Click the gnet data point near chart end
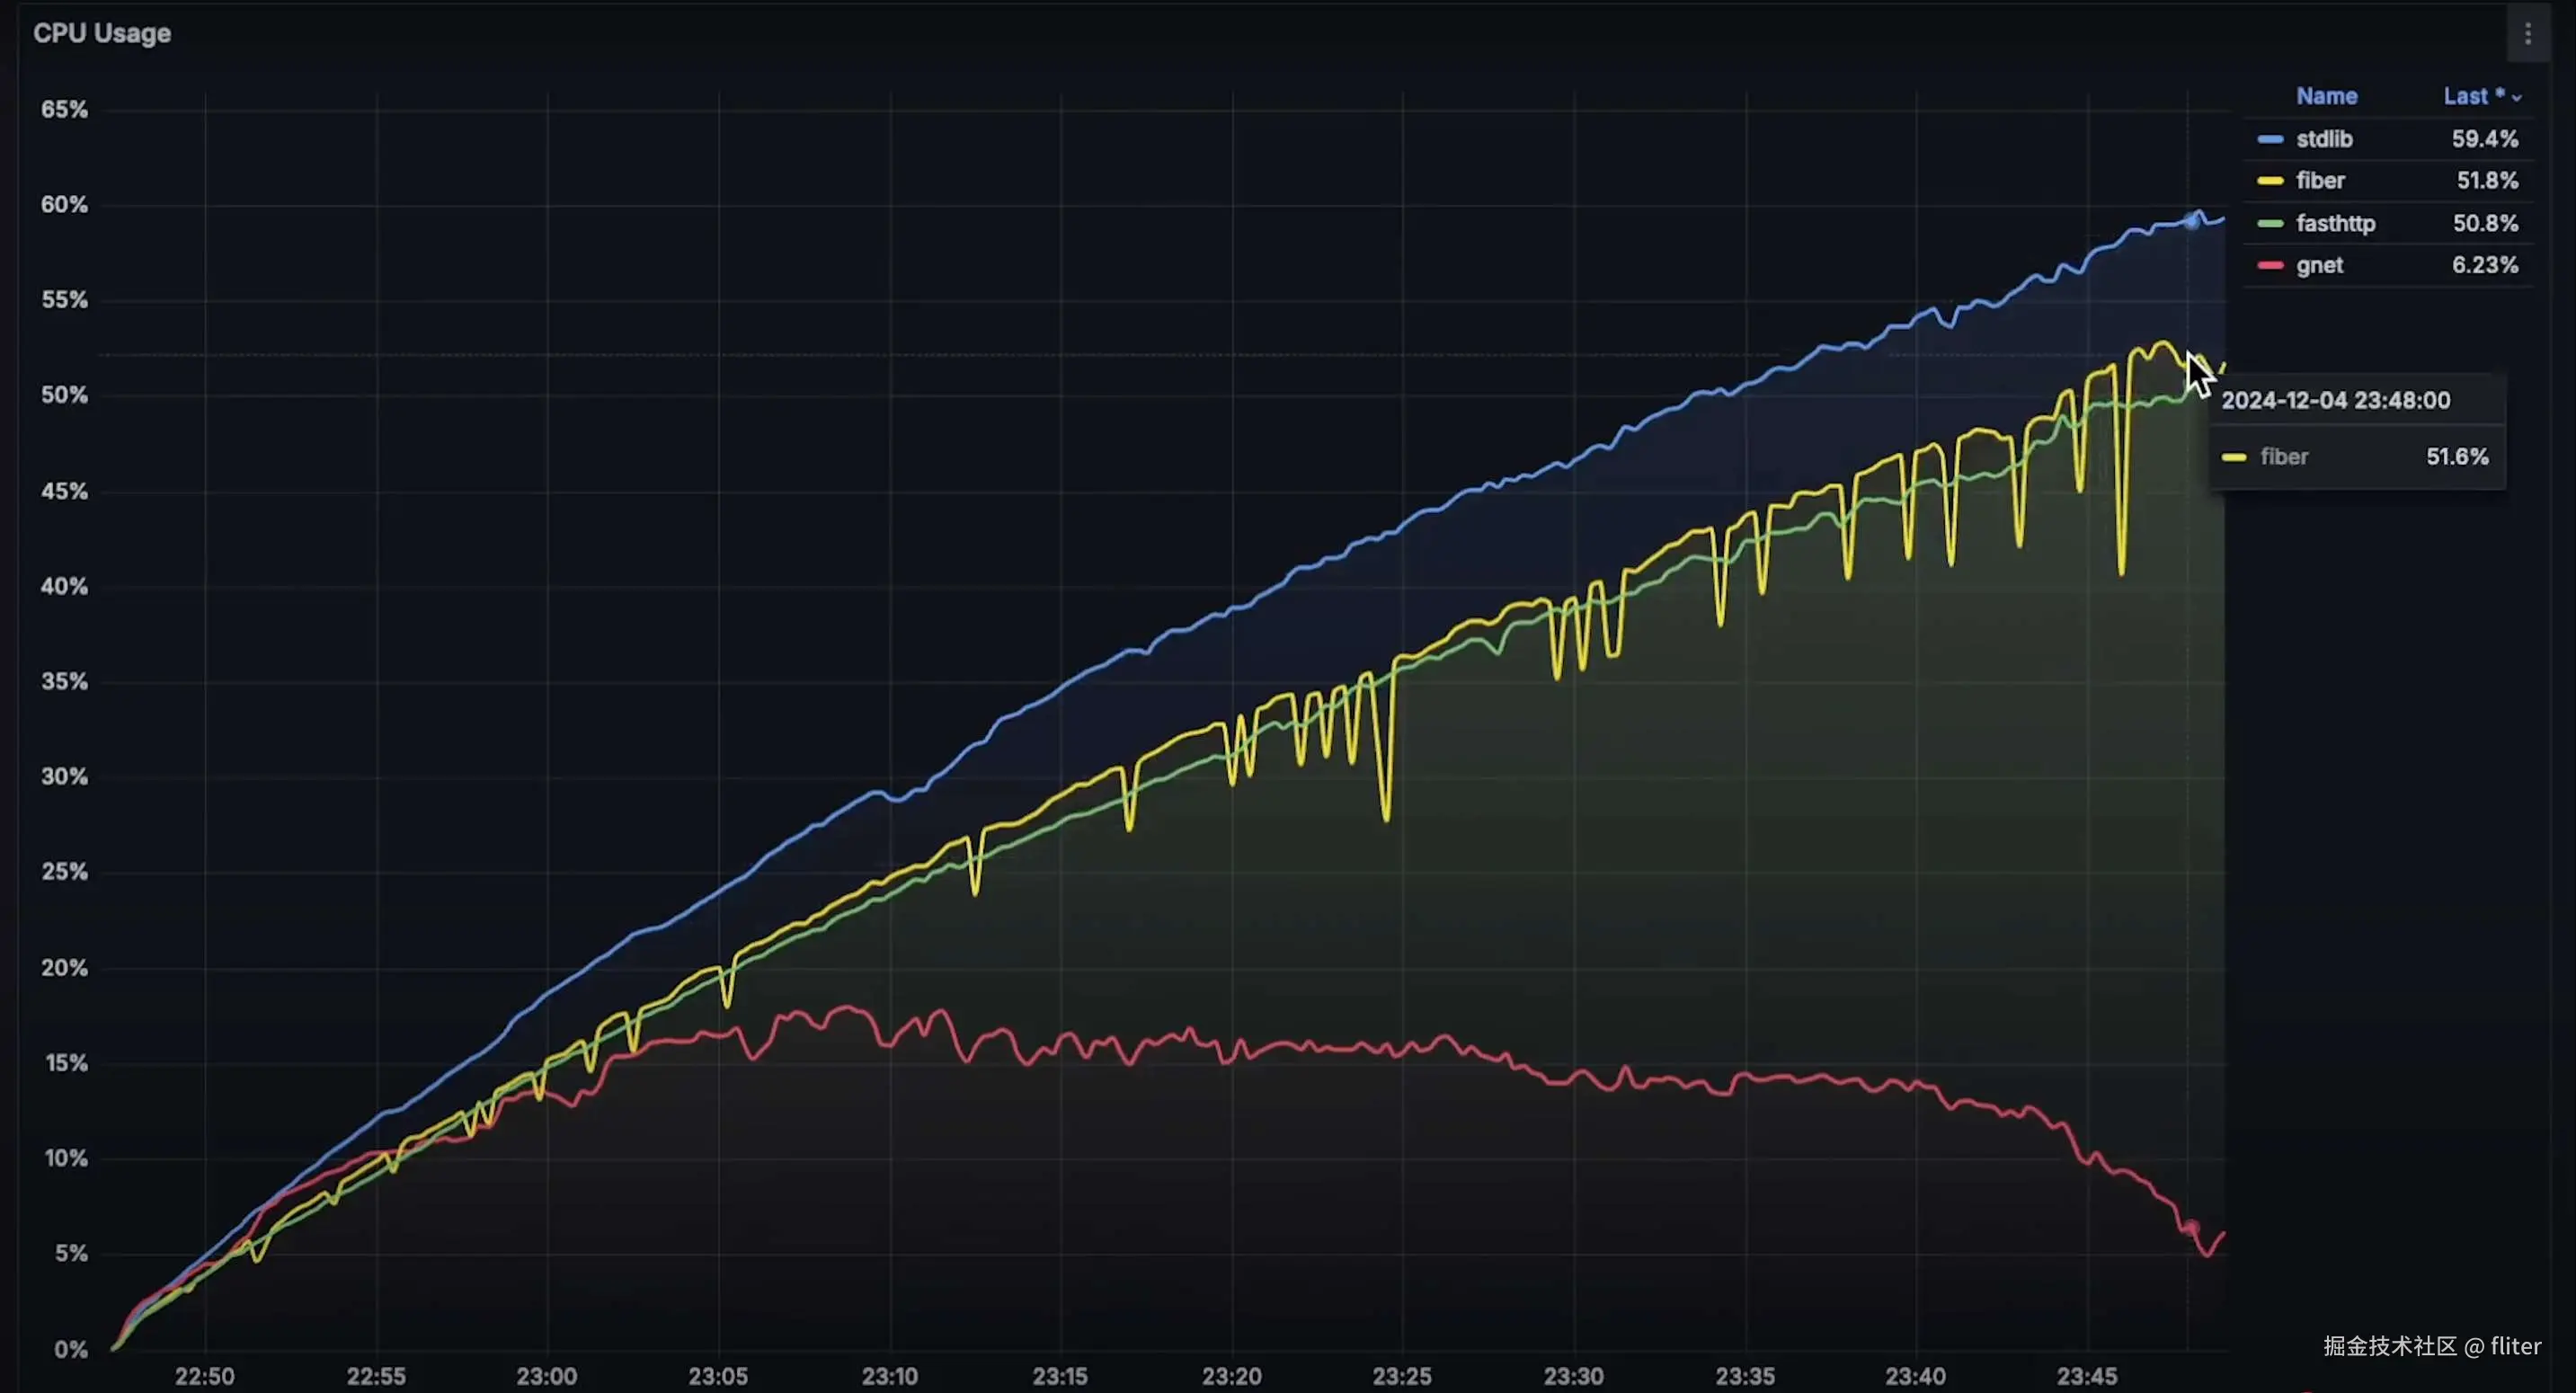Screen dimensions: 2576x1393 pyautogui.click(x=2191, y=1227)
